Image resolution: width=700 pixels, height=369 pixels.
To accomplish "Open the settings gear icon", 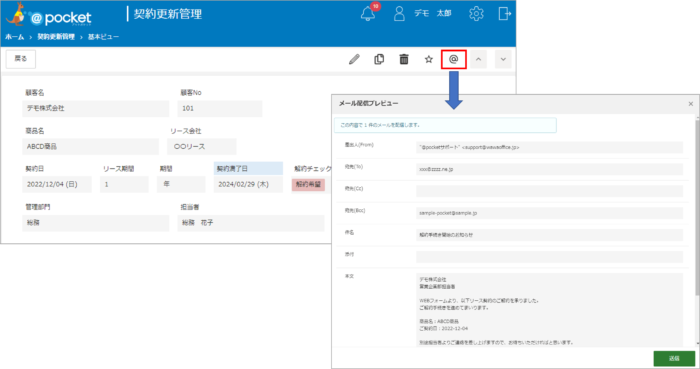I will pyautogui.click(x=476, y=14).
